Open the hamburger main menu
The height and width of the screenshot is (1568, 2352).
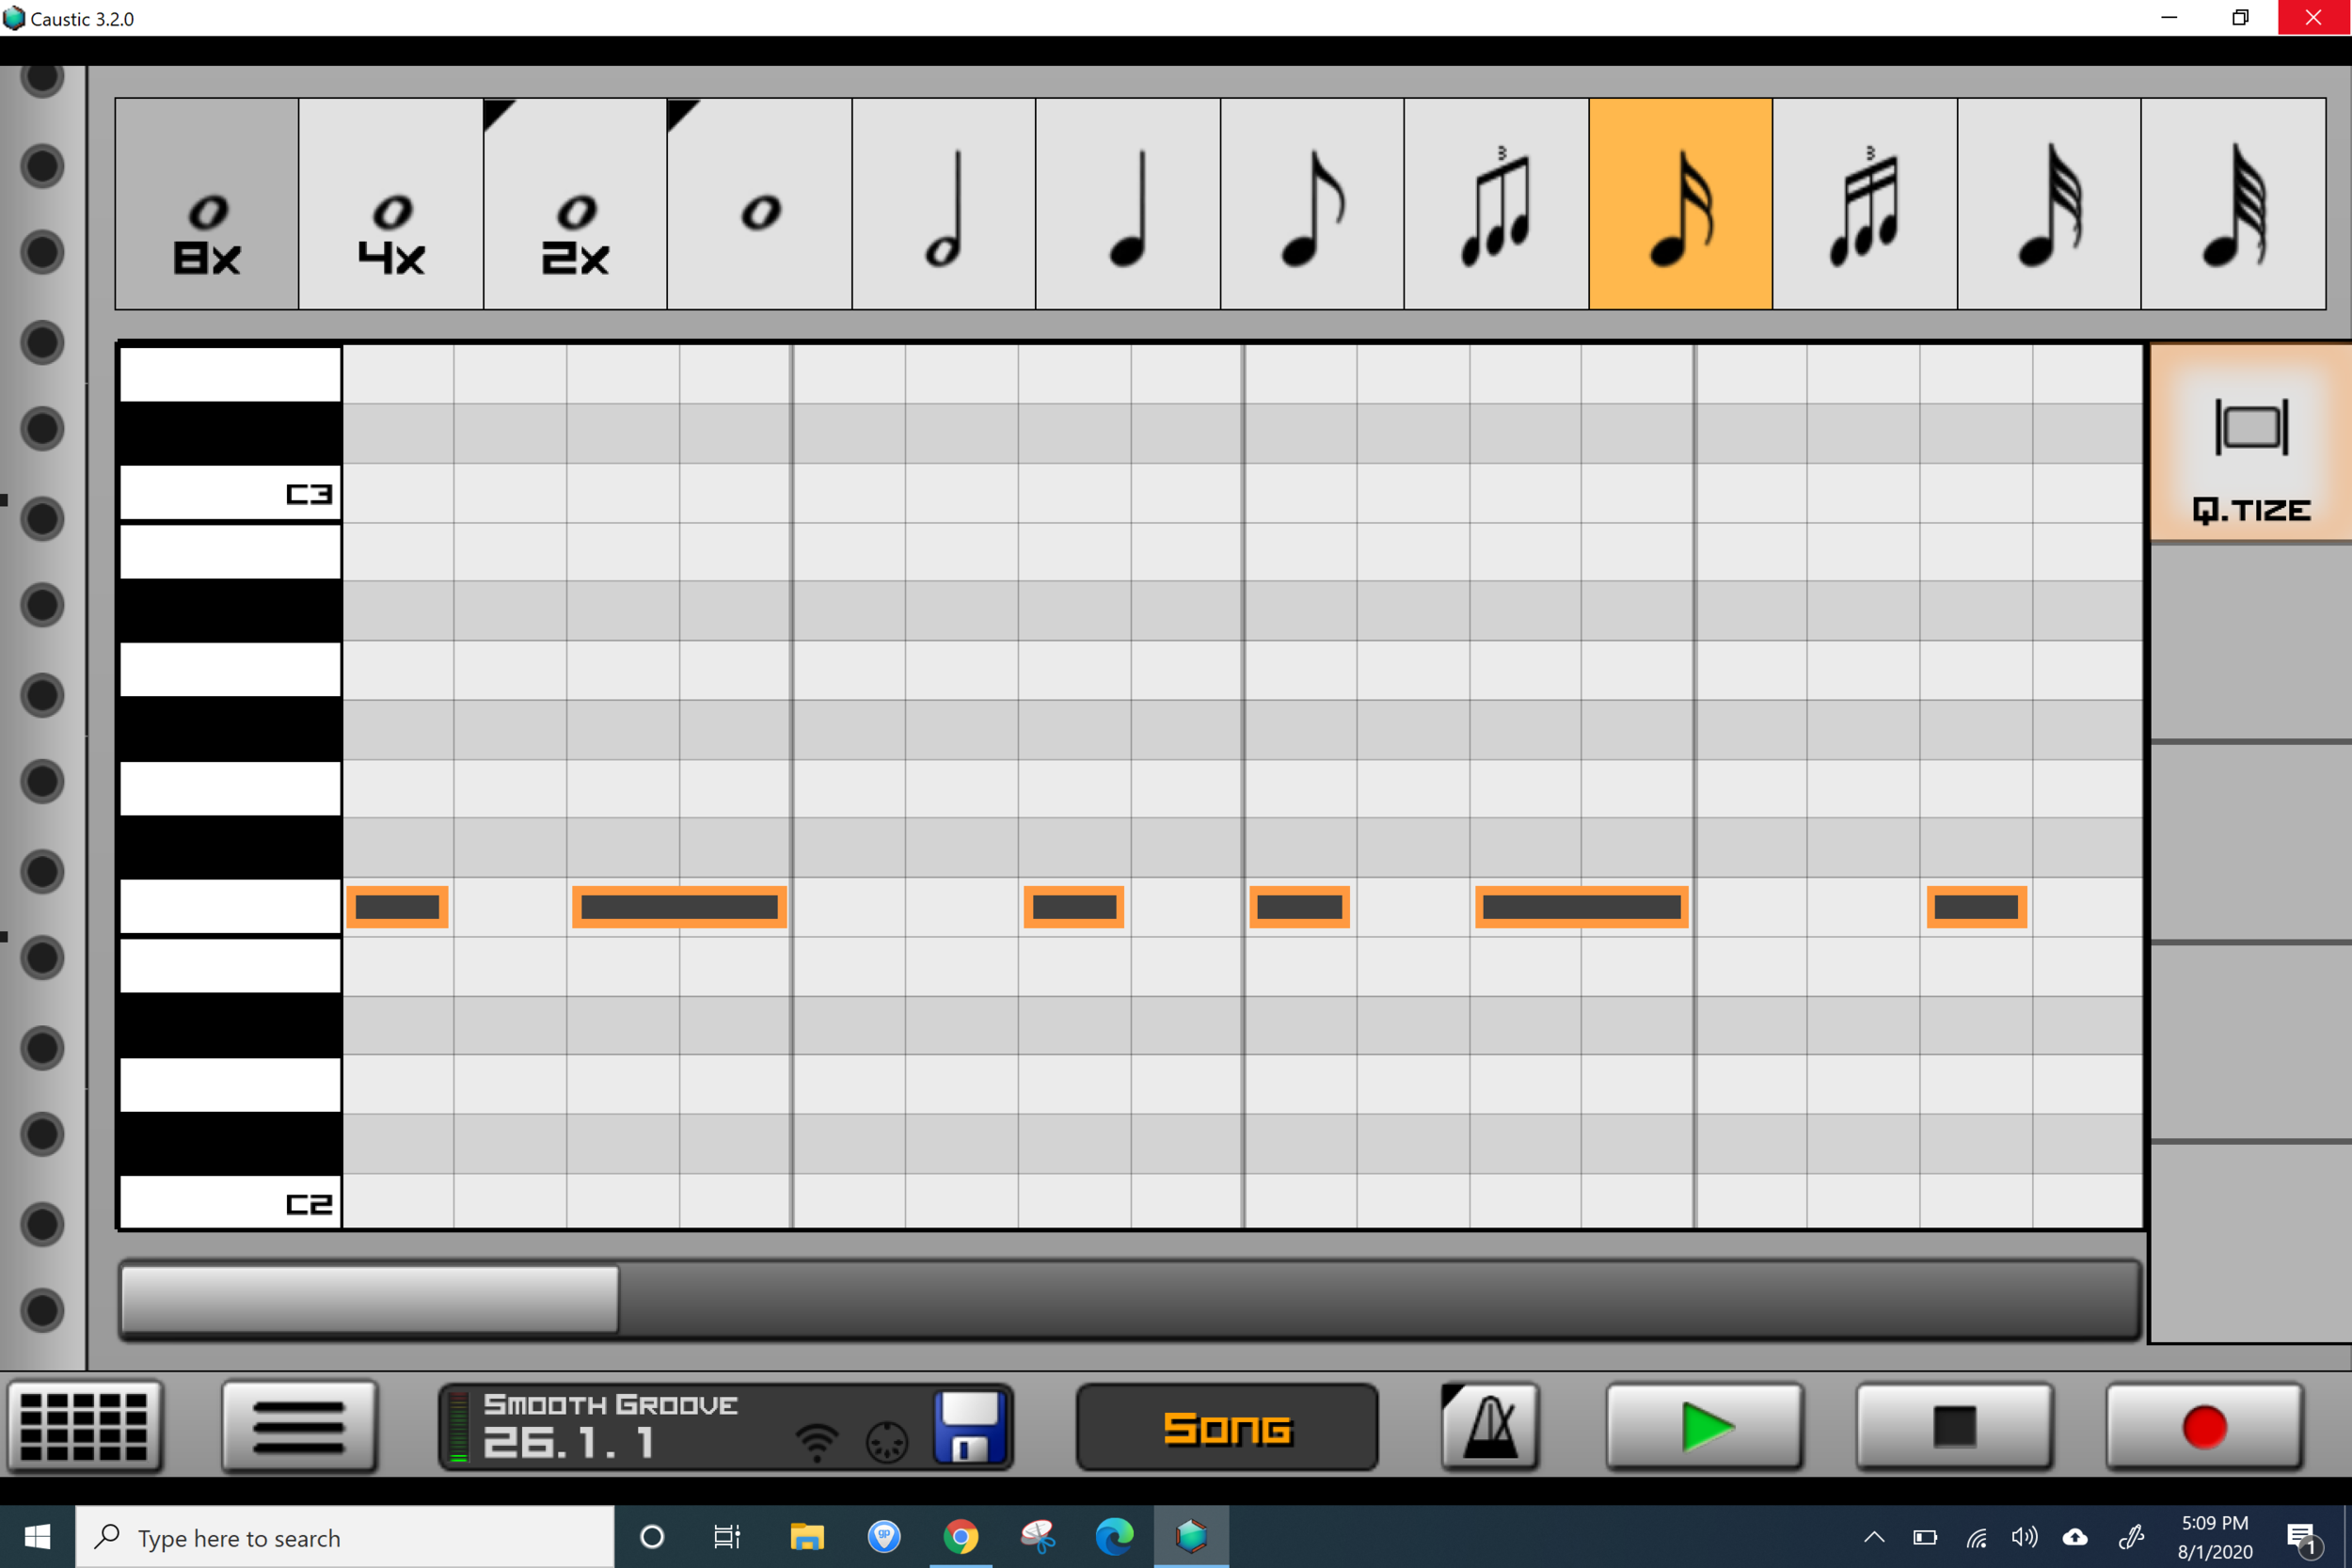(x=299, y=1427)
